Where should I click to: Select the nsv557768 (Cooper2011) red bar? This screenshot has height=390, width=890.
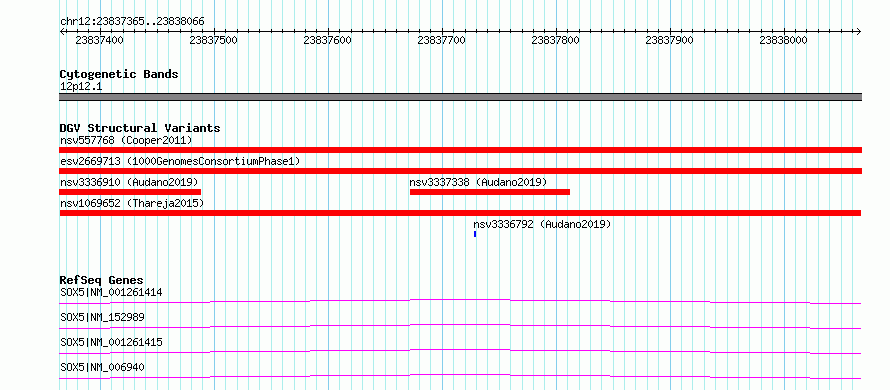461,150
